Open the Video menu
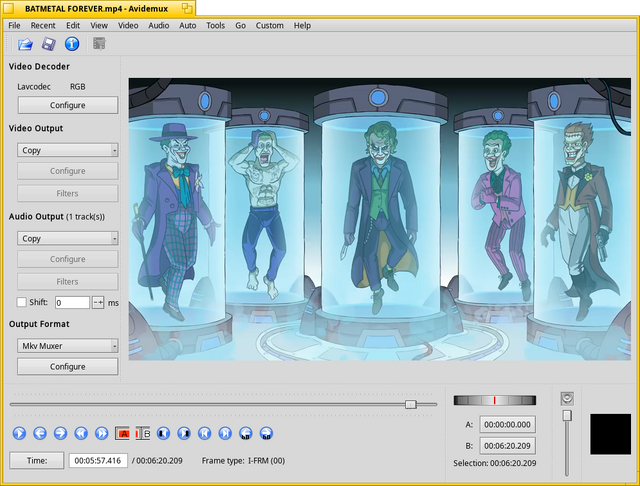The width and height of the screenshot is (640, 486). click(128, 25)
